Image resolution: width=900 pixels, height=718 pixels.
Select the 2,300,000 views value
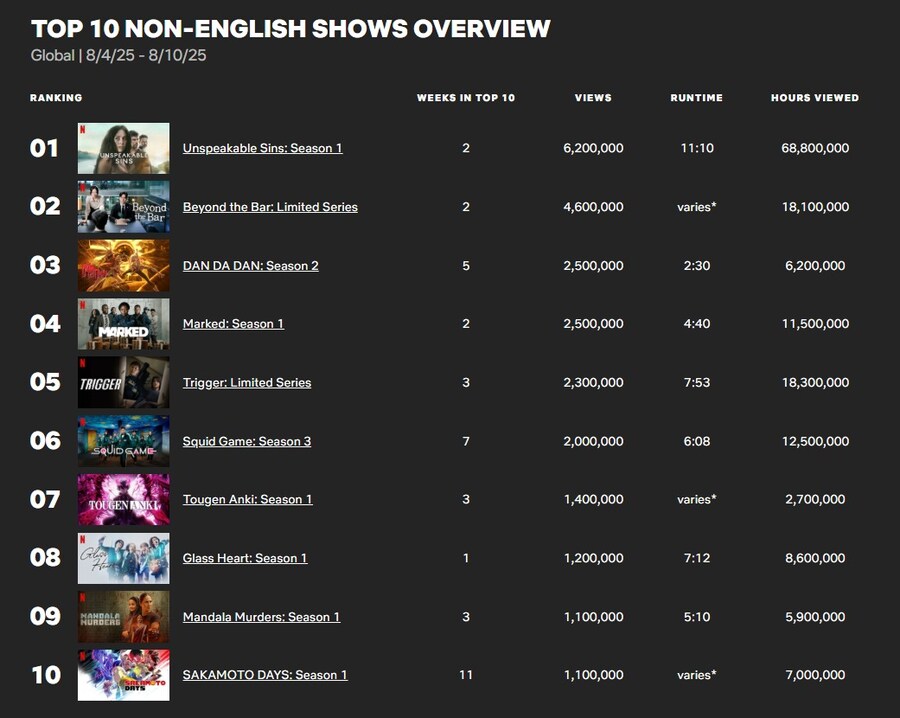pyautogui.click(x=593, y=382)
